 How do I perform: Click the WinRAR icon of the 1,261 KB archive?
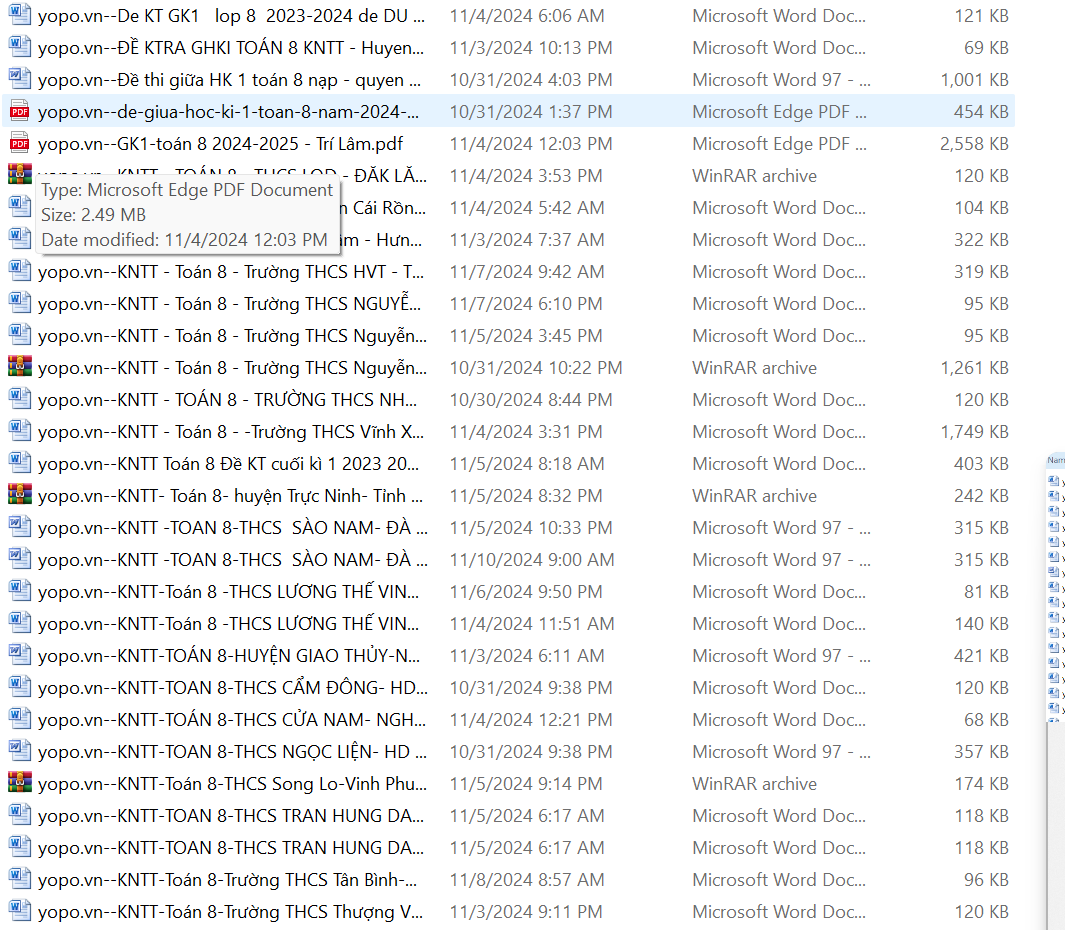[19, 368]
